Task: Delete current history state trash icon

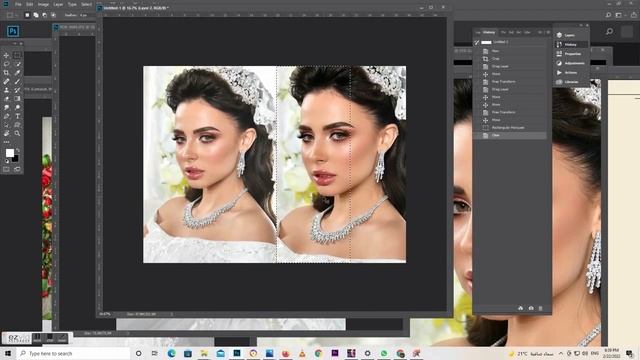Action: pos(540,309)
